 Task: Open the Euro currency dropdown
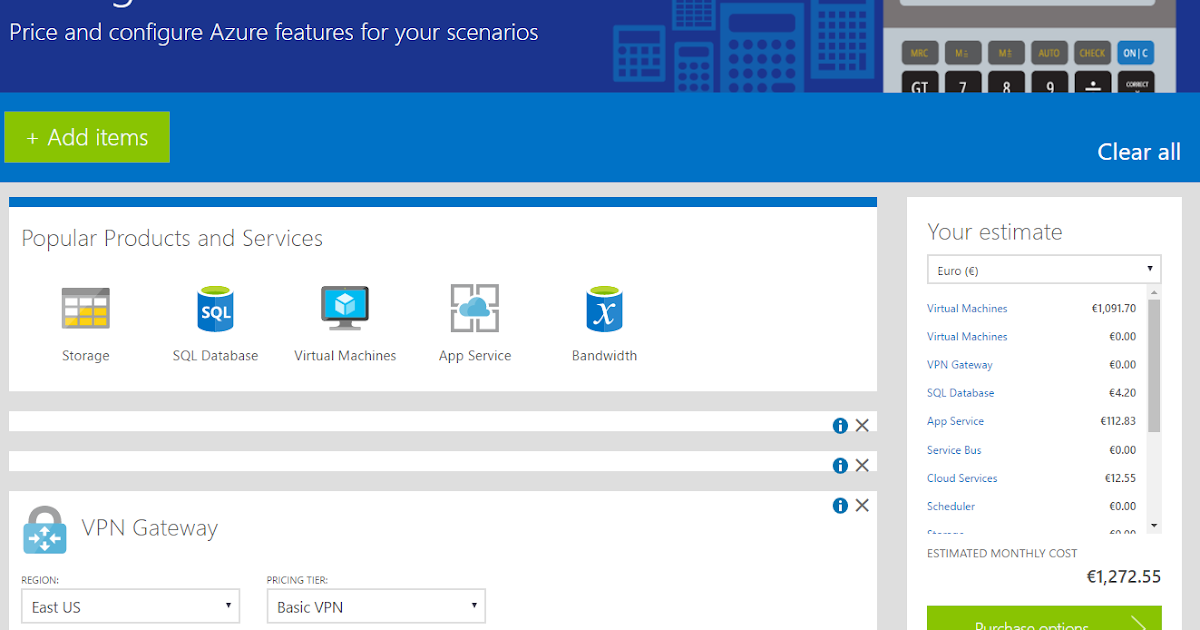click(1044, 270)
